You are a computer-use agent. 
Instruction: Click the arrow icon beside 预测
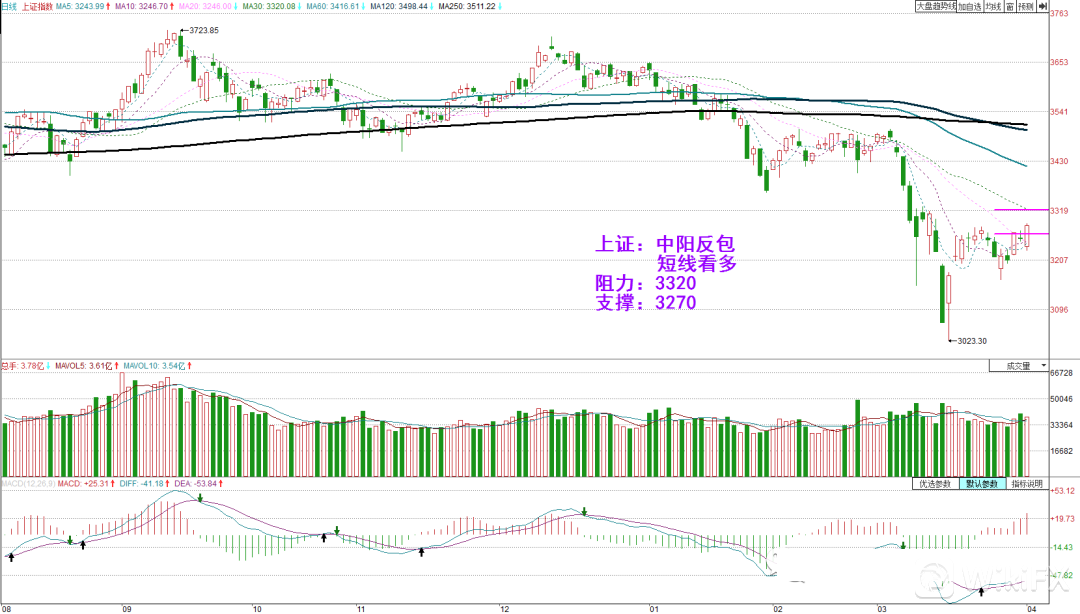[1043, 7]
